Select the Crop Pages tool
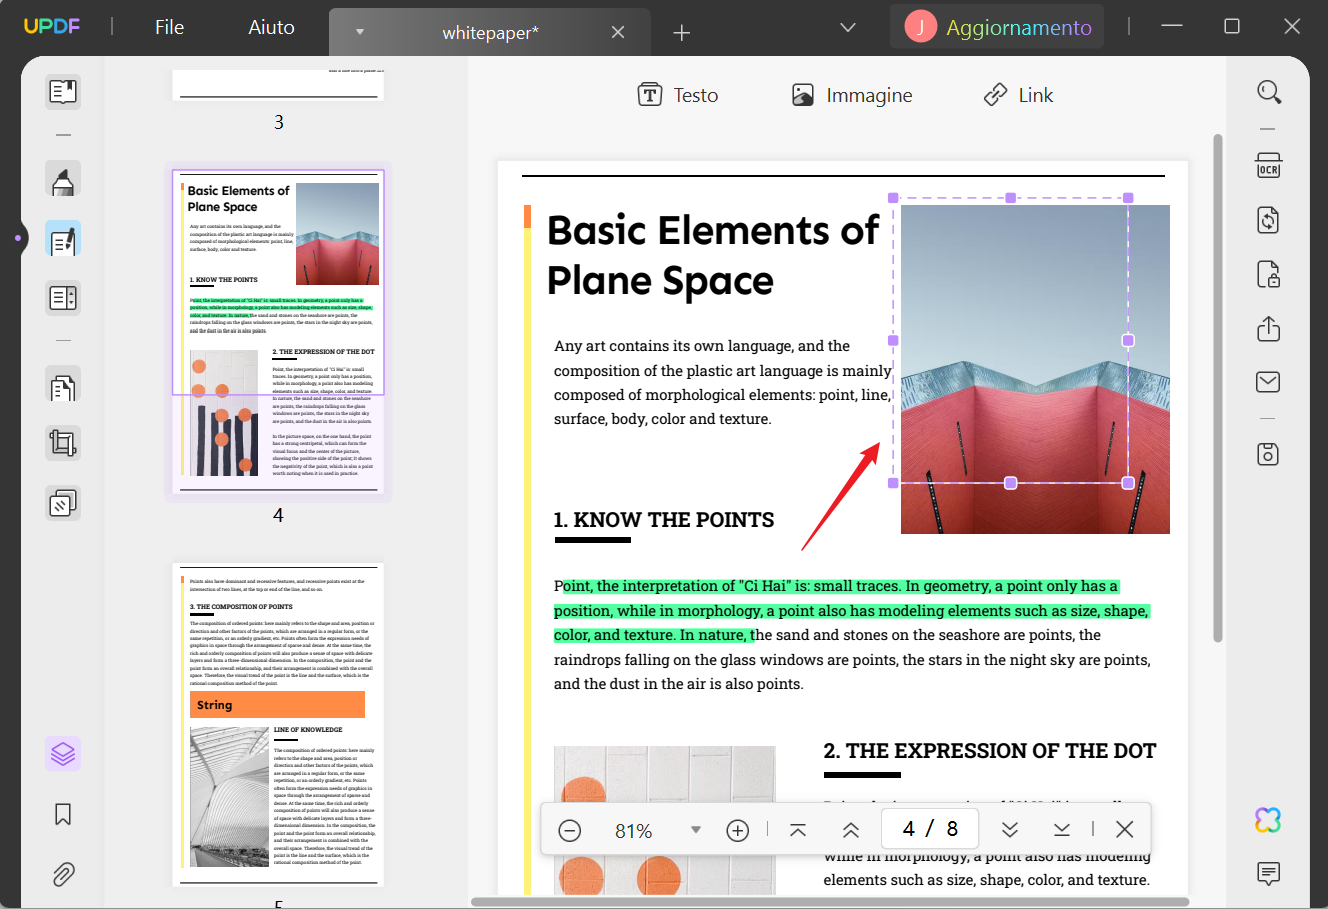The image size is (1328, 909). (63, 443)
